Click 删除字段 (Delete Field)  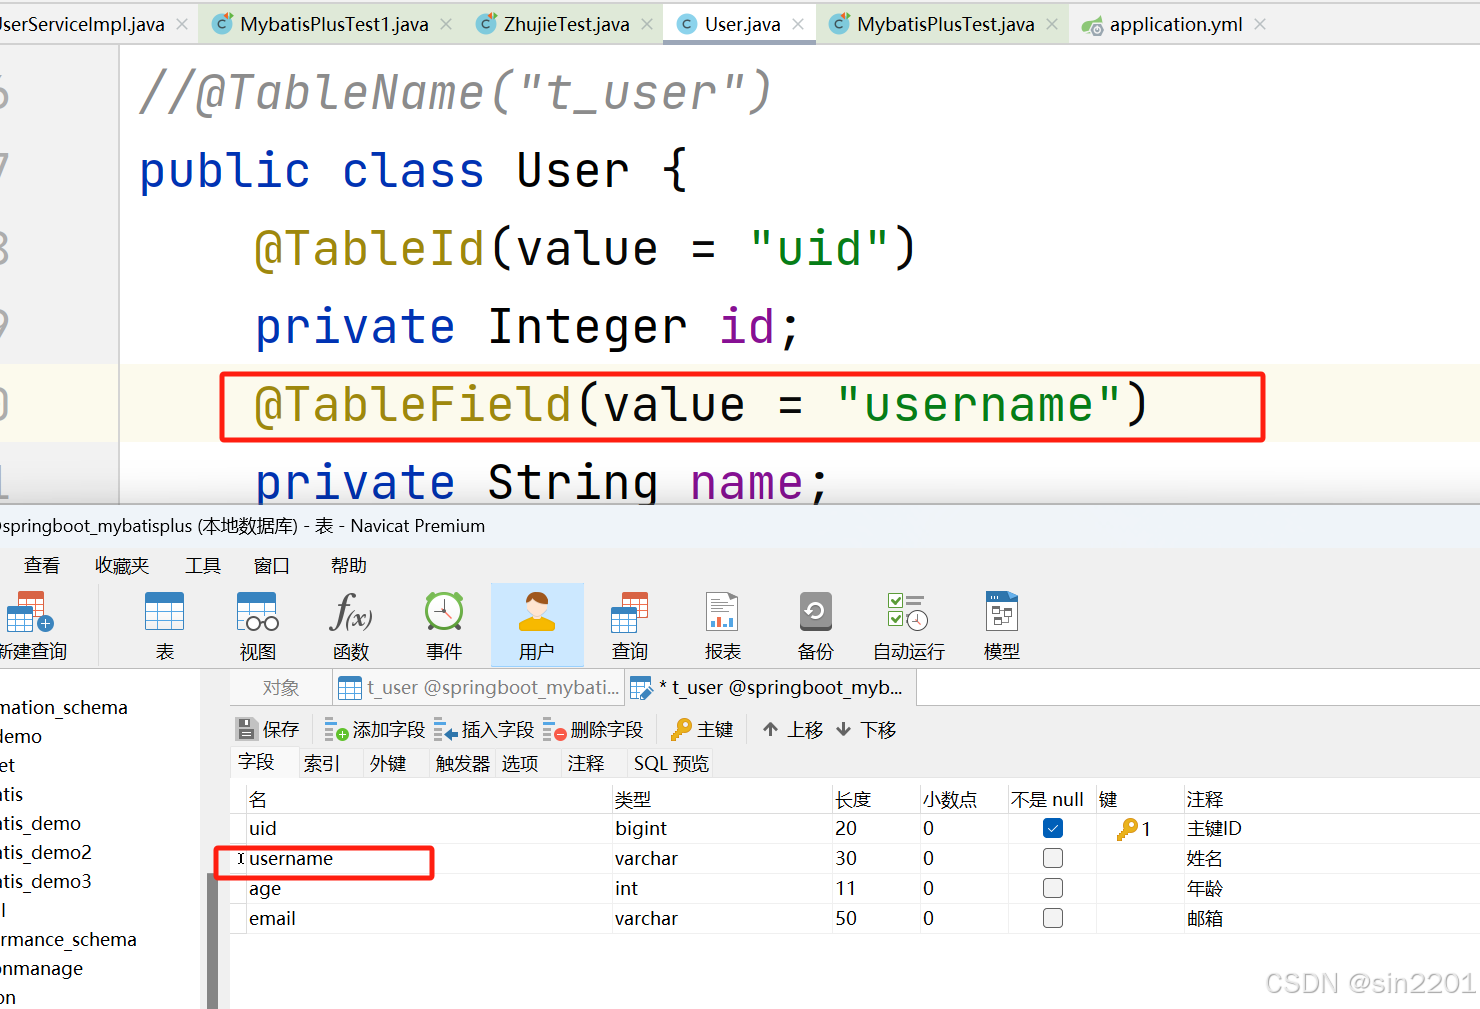tap(593, 729)
